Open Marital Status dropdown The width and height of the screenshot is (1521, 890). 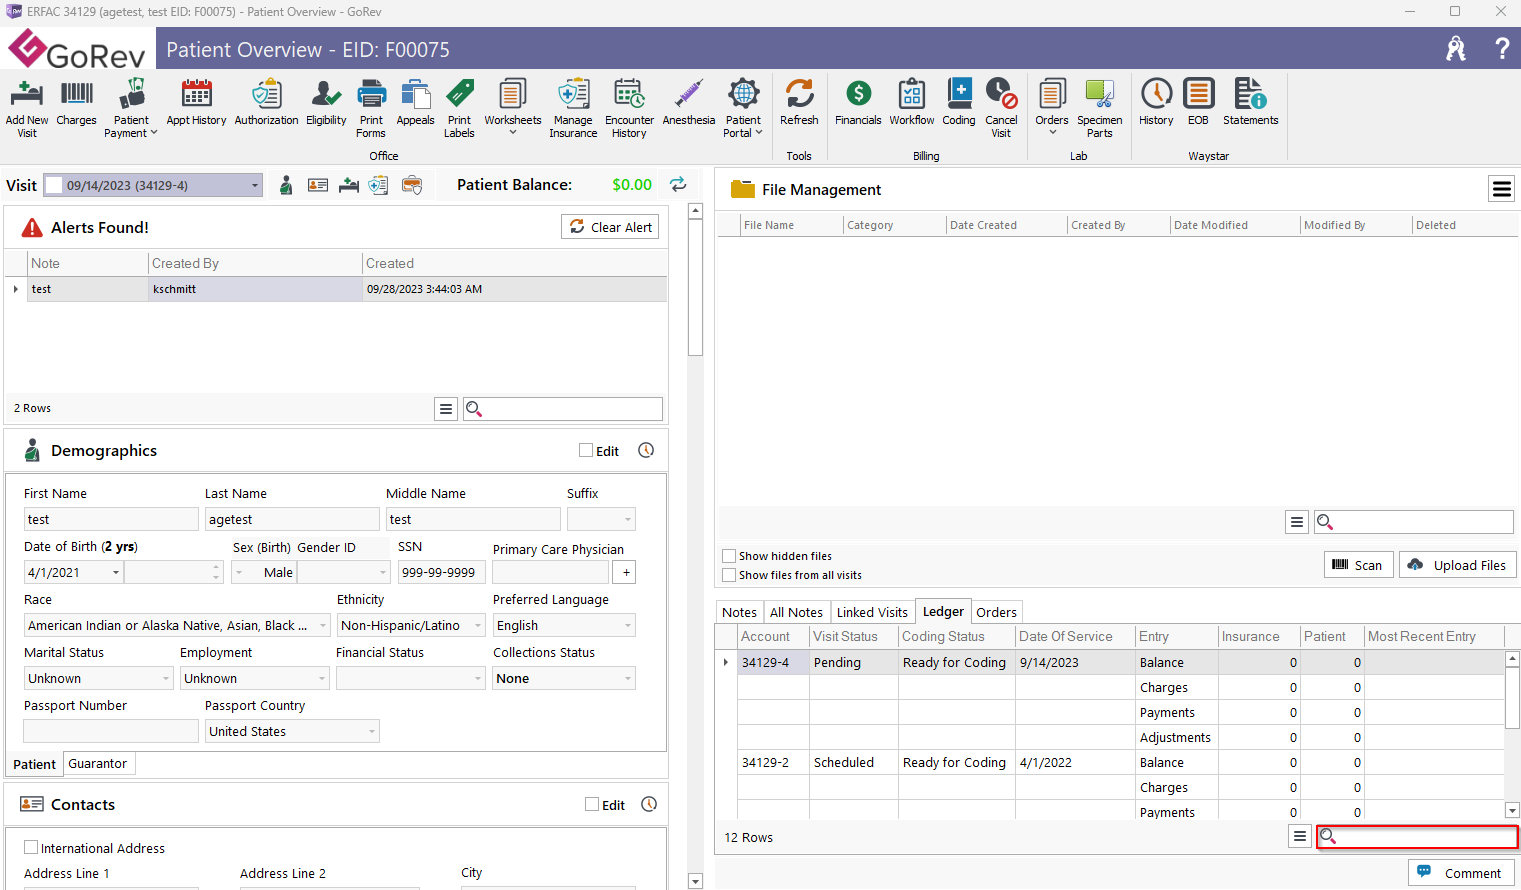point(166,678)
